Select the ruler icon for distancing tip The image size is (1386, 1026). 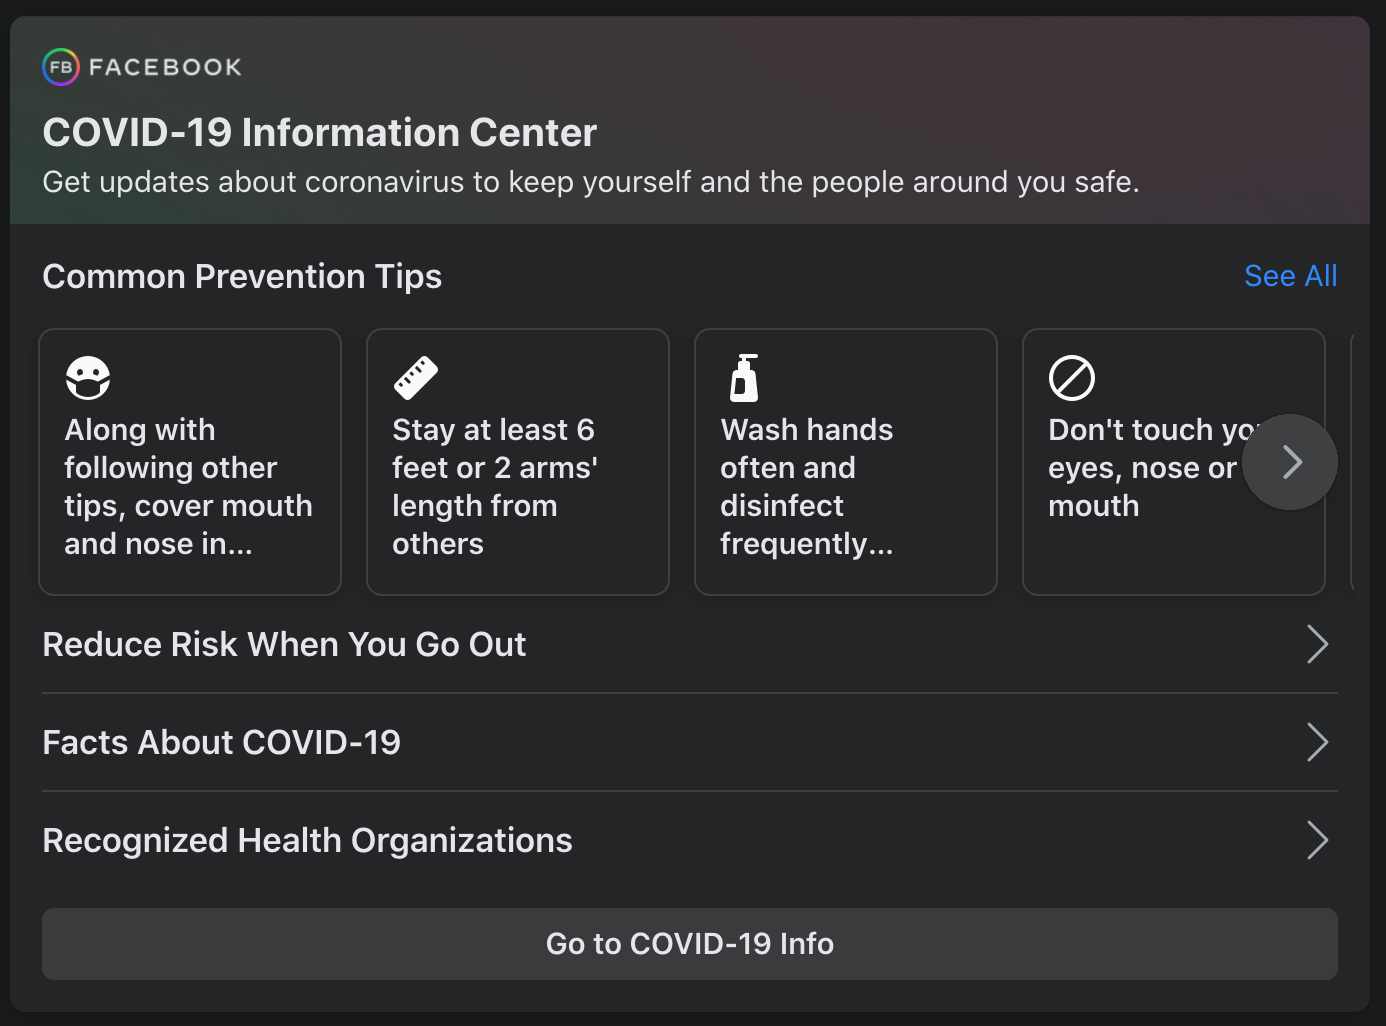[x=416, y=377]
